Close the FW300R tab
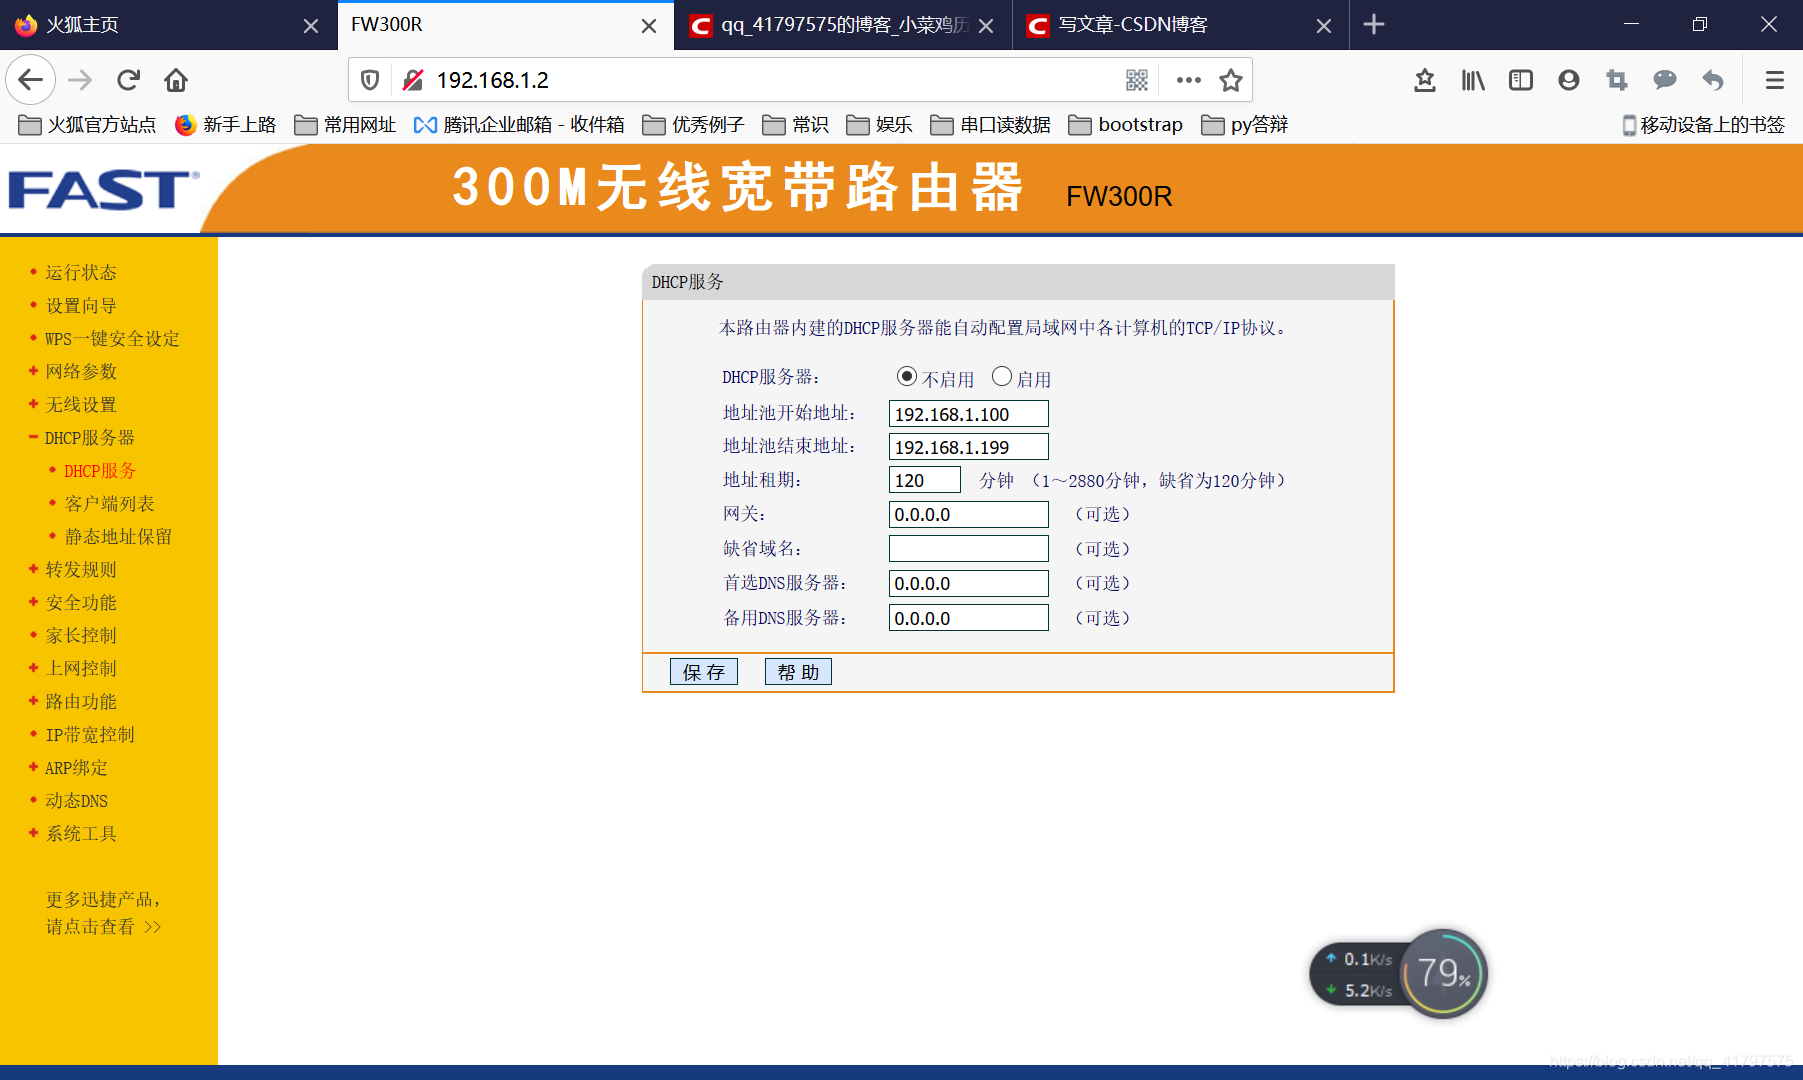This screenshot has width=1803, height=1080. [649, 26]
